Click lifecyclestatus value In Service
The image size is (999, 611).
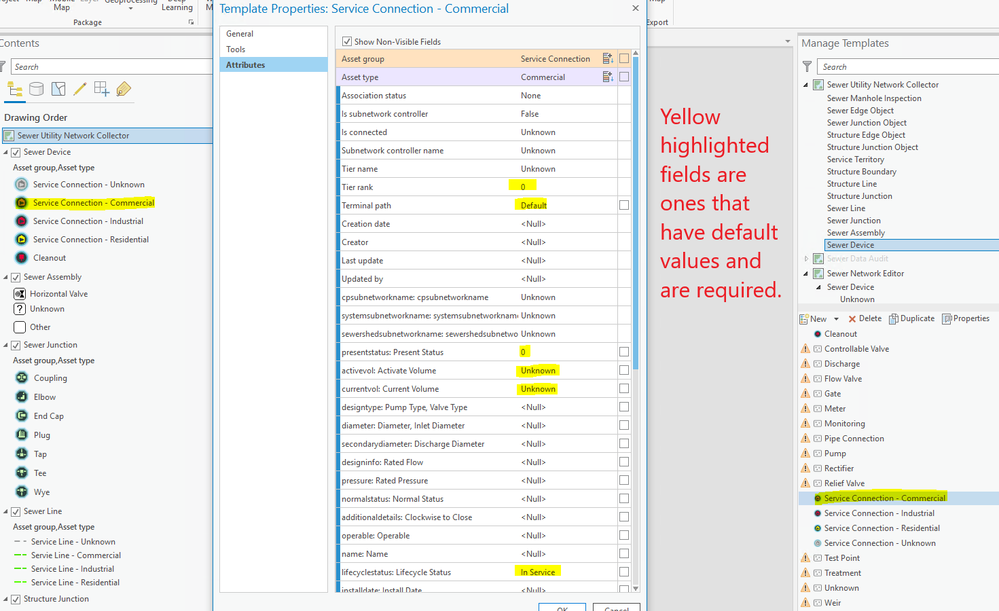[x=538, y=572]
